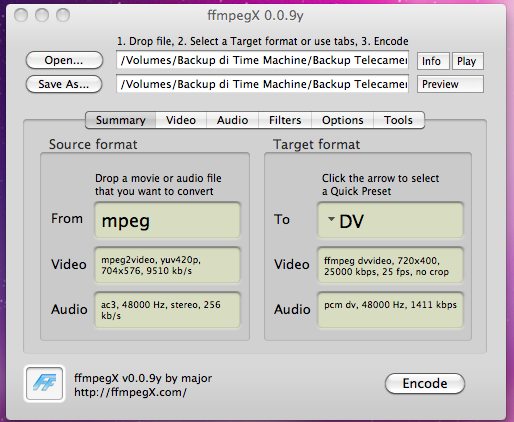This screenshot has height=422, width=514.
Task: Click the source mpeg format box
Action: (x=167, y=220)
